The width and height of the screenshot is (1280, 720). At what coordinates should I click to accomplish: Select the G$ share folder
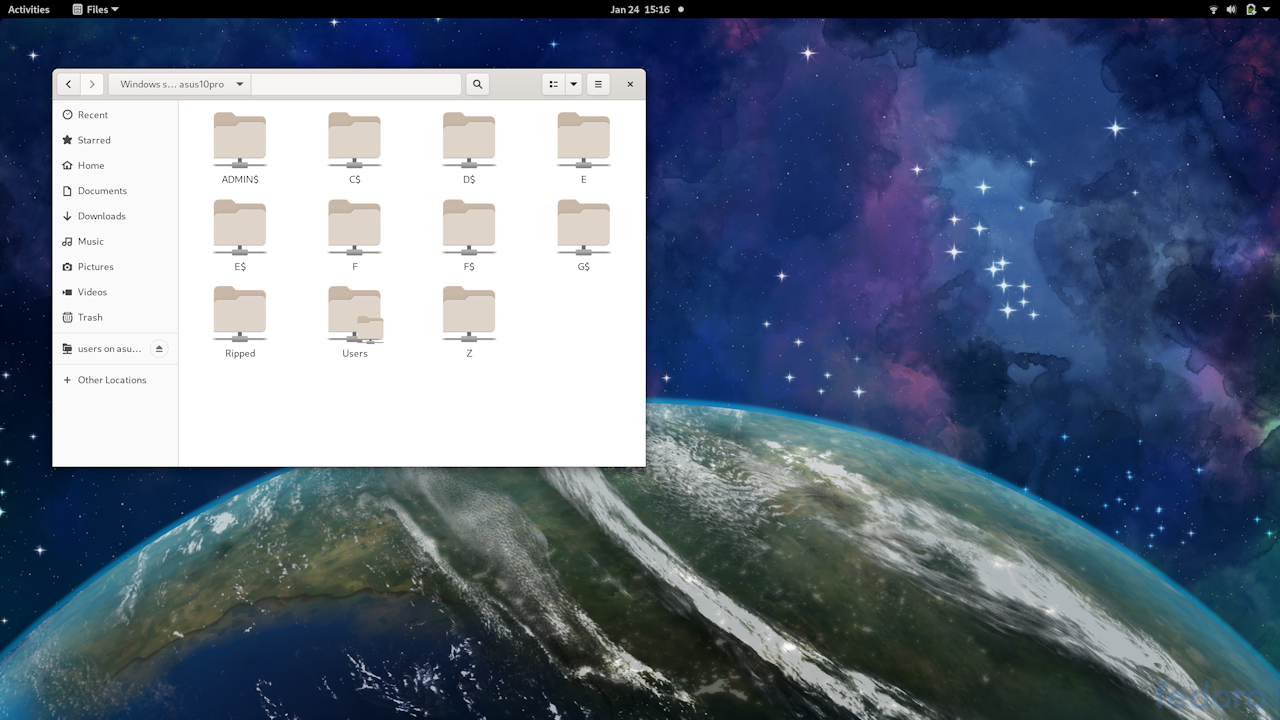click(584, 235)
